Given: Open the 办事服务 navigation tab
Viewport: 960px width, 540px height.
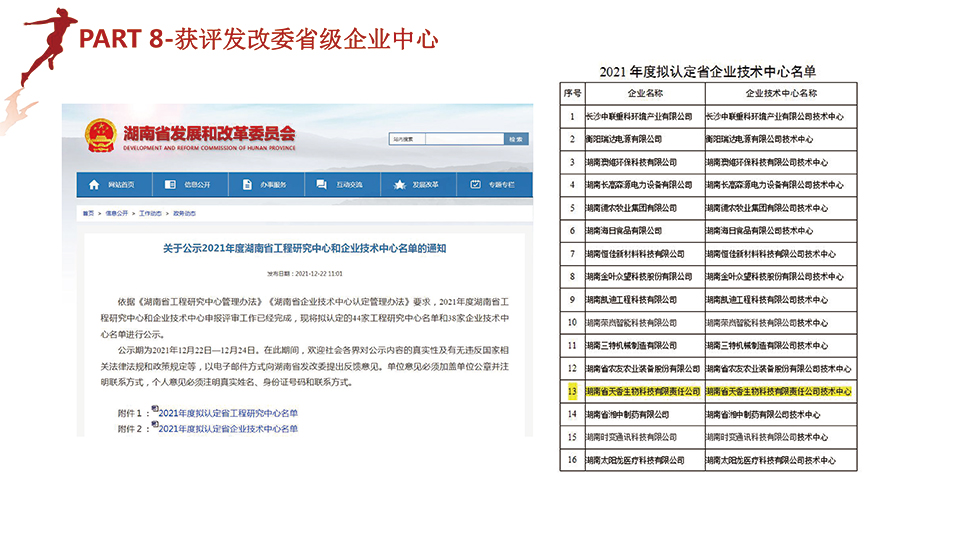Looking at the screenshot, I should click(x=273, y=185).
